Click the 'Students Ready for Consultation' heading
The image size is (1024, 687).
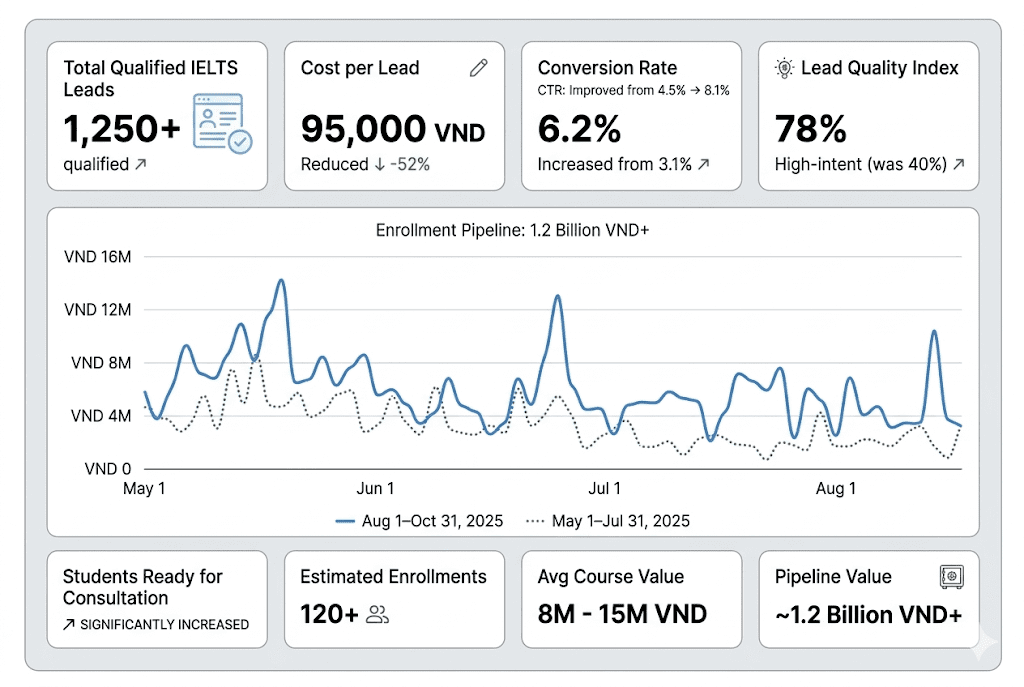(x=142, y=587)
